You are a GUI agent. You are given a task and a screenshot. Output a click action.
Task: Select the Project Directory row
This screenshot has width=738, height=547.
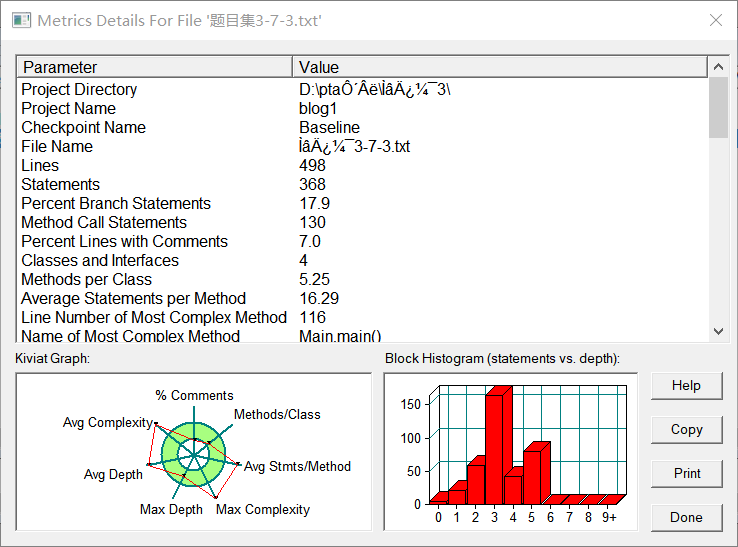pos(362,89)
